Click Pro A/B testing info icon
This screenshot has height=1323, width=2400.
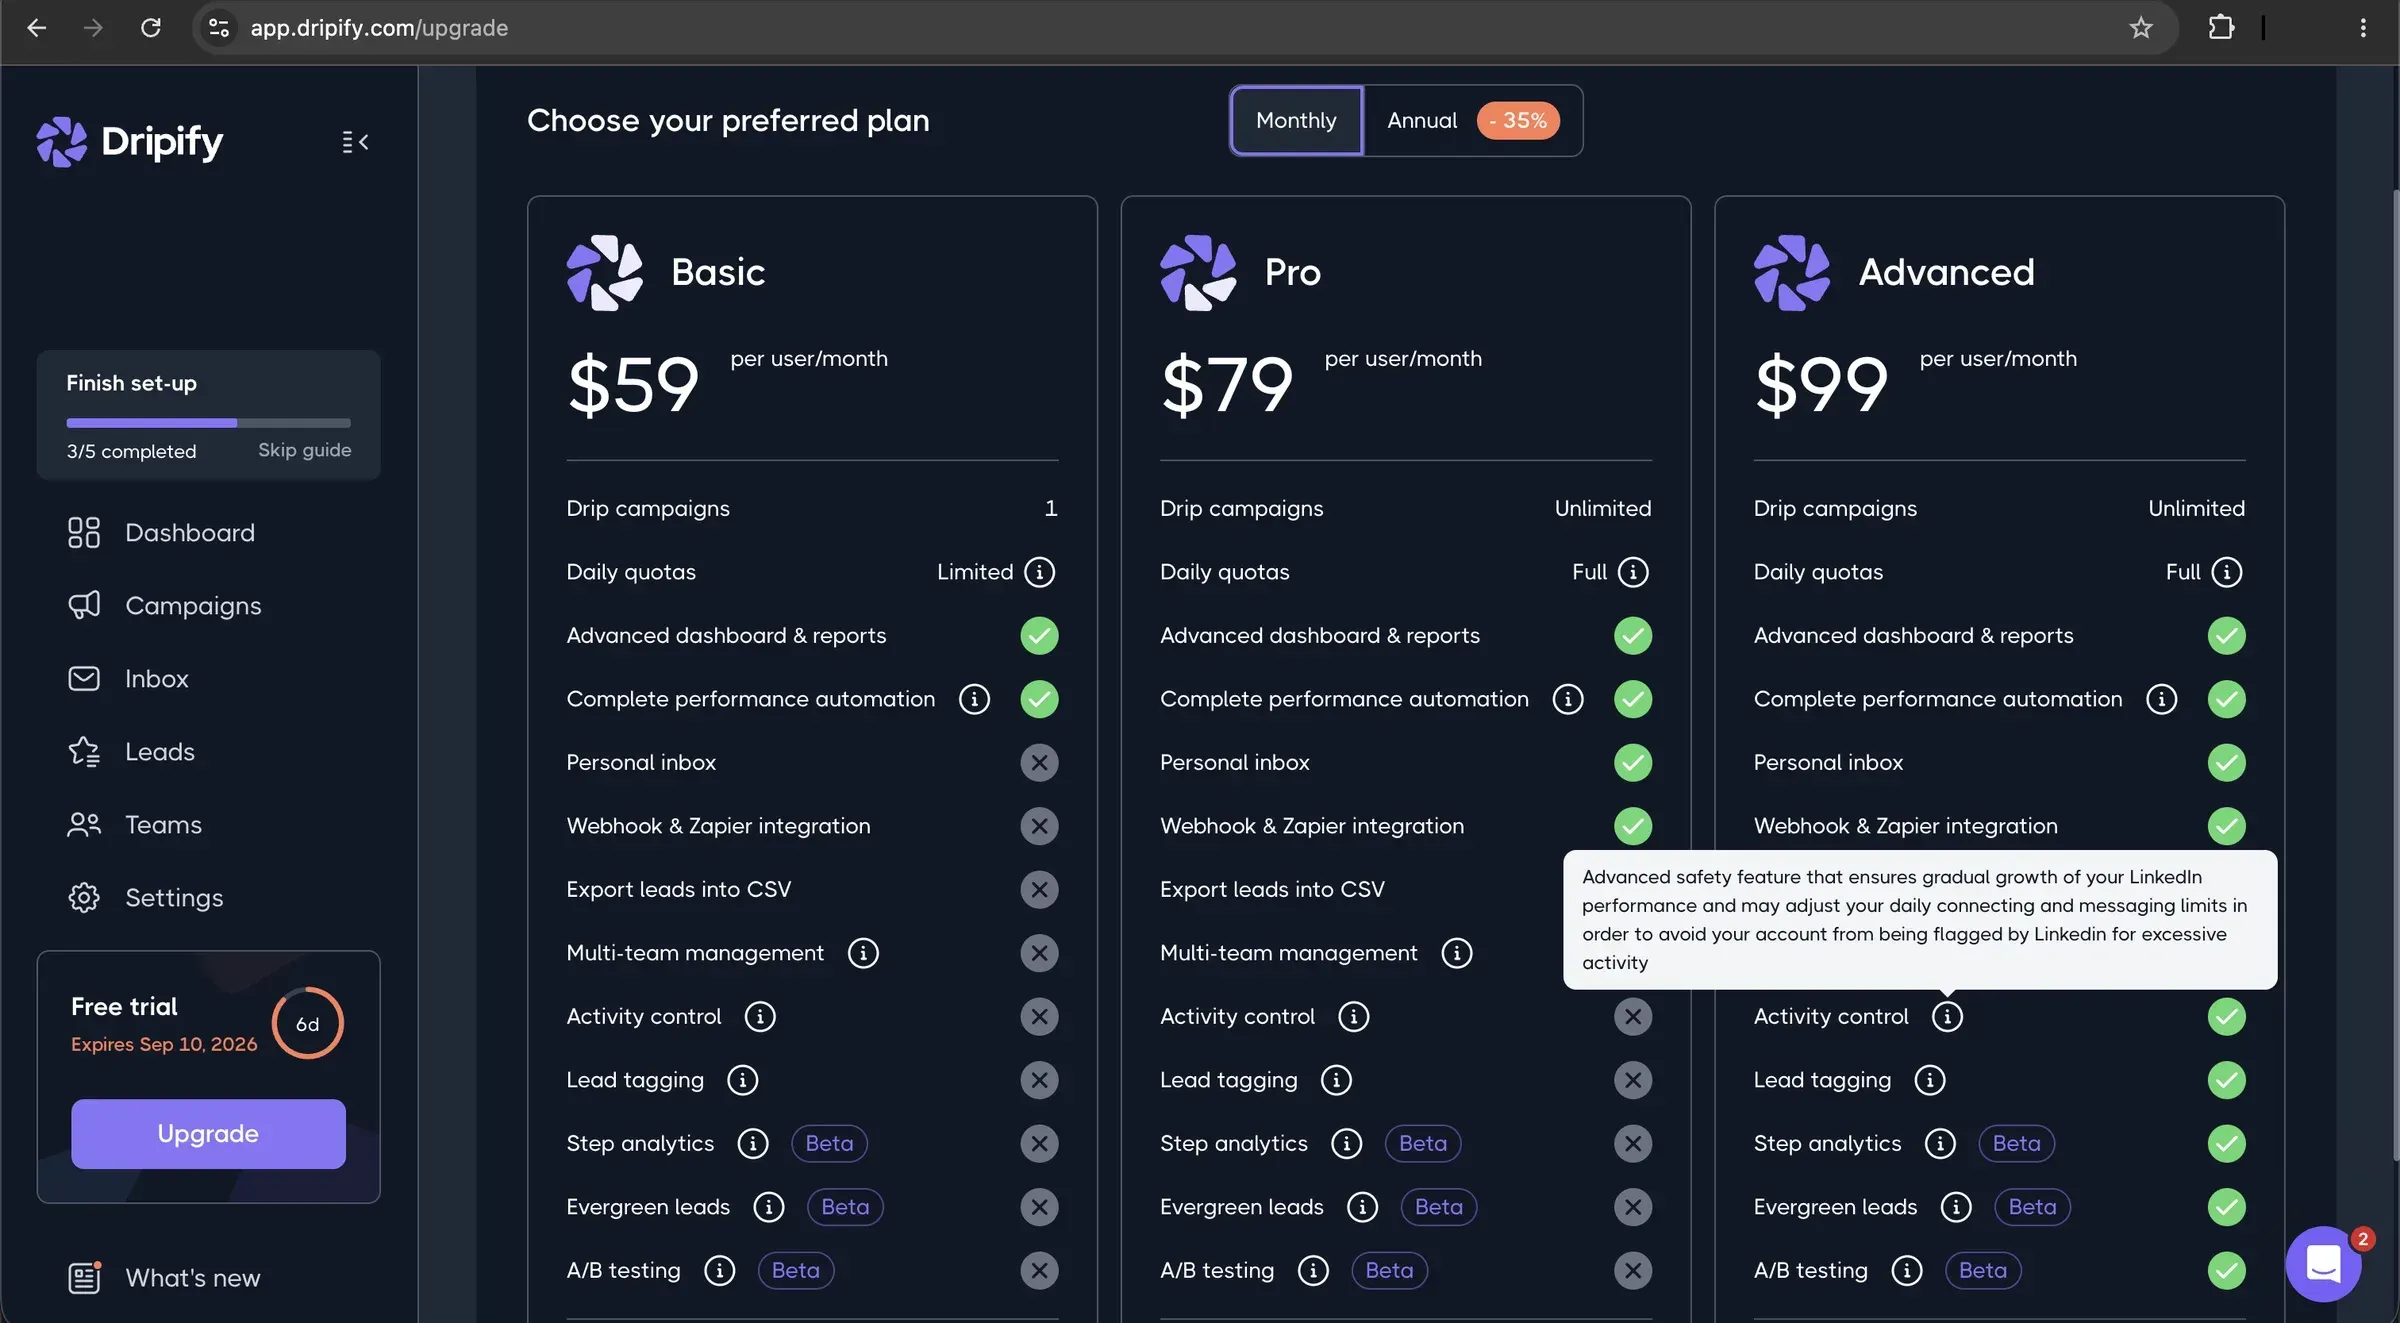point(1313,1271)
